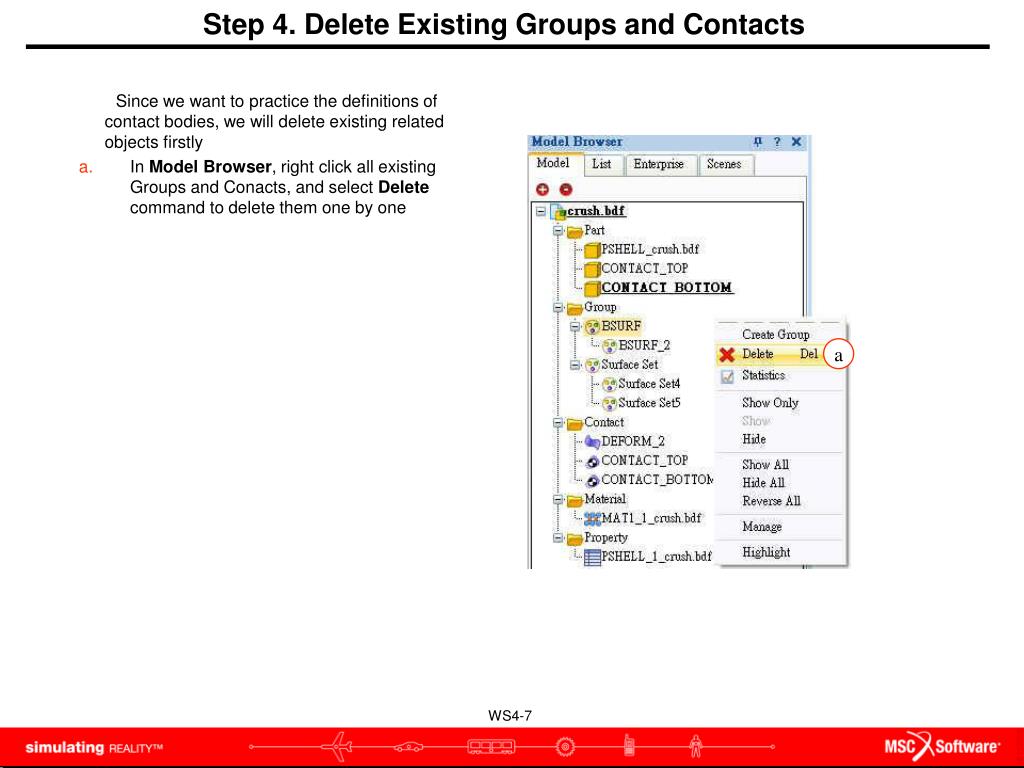Viewport: 1024px width, 768px height.
Task: Click the crush.bdf document icon
Action: [x=558, y=212]
